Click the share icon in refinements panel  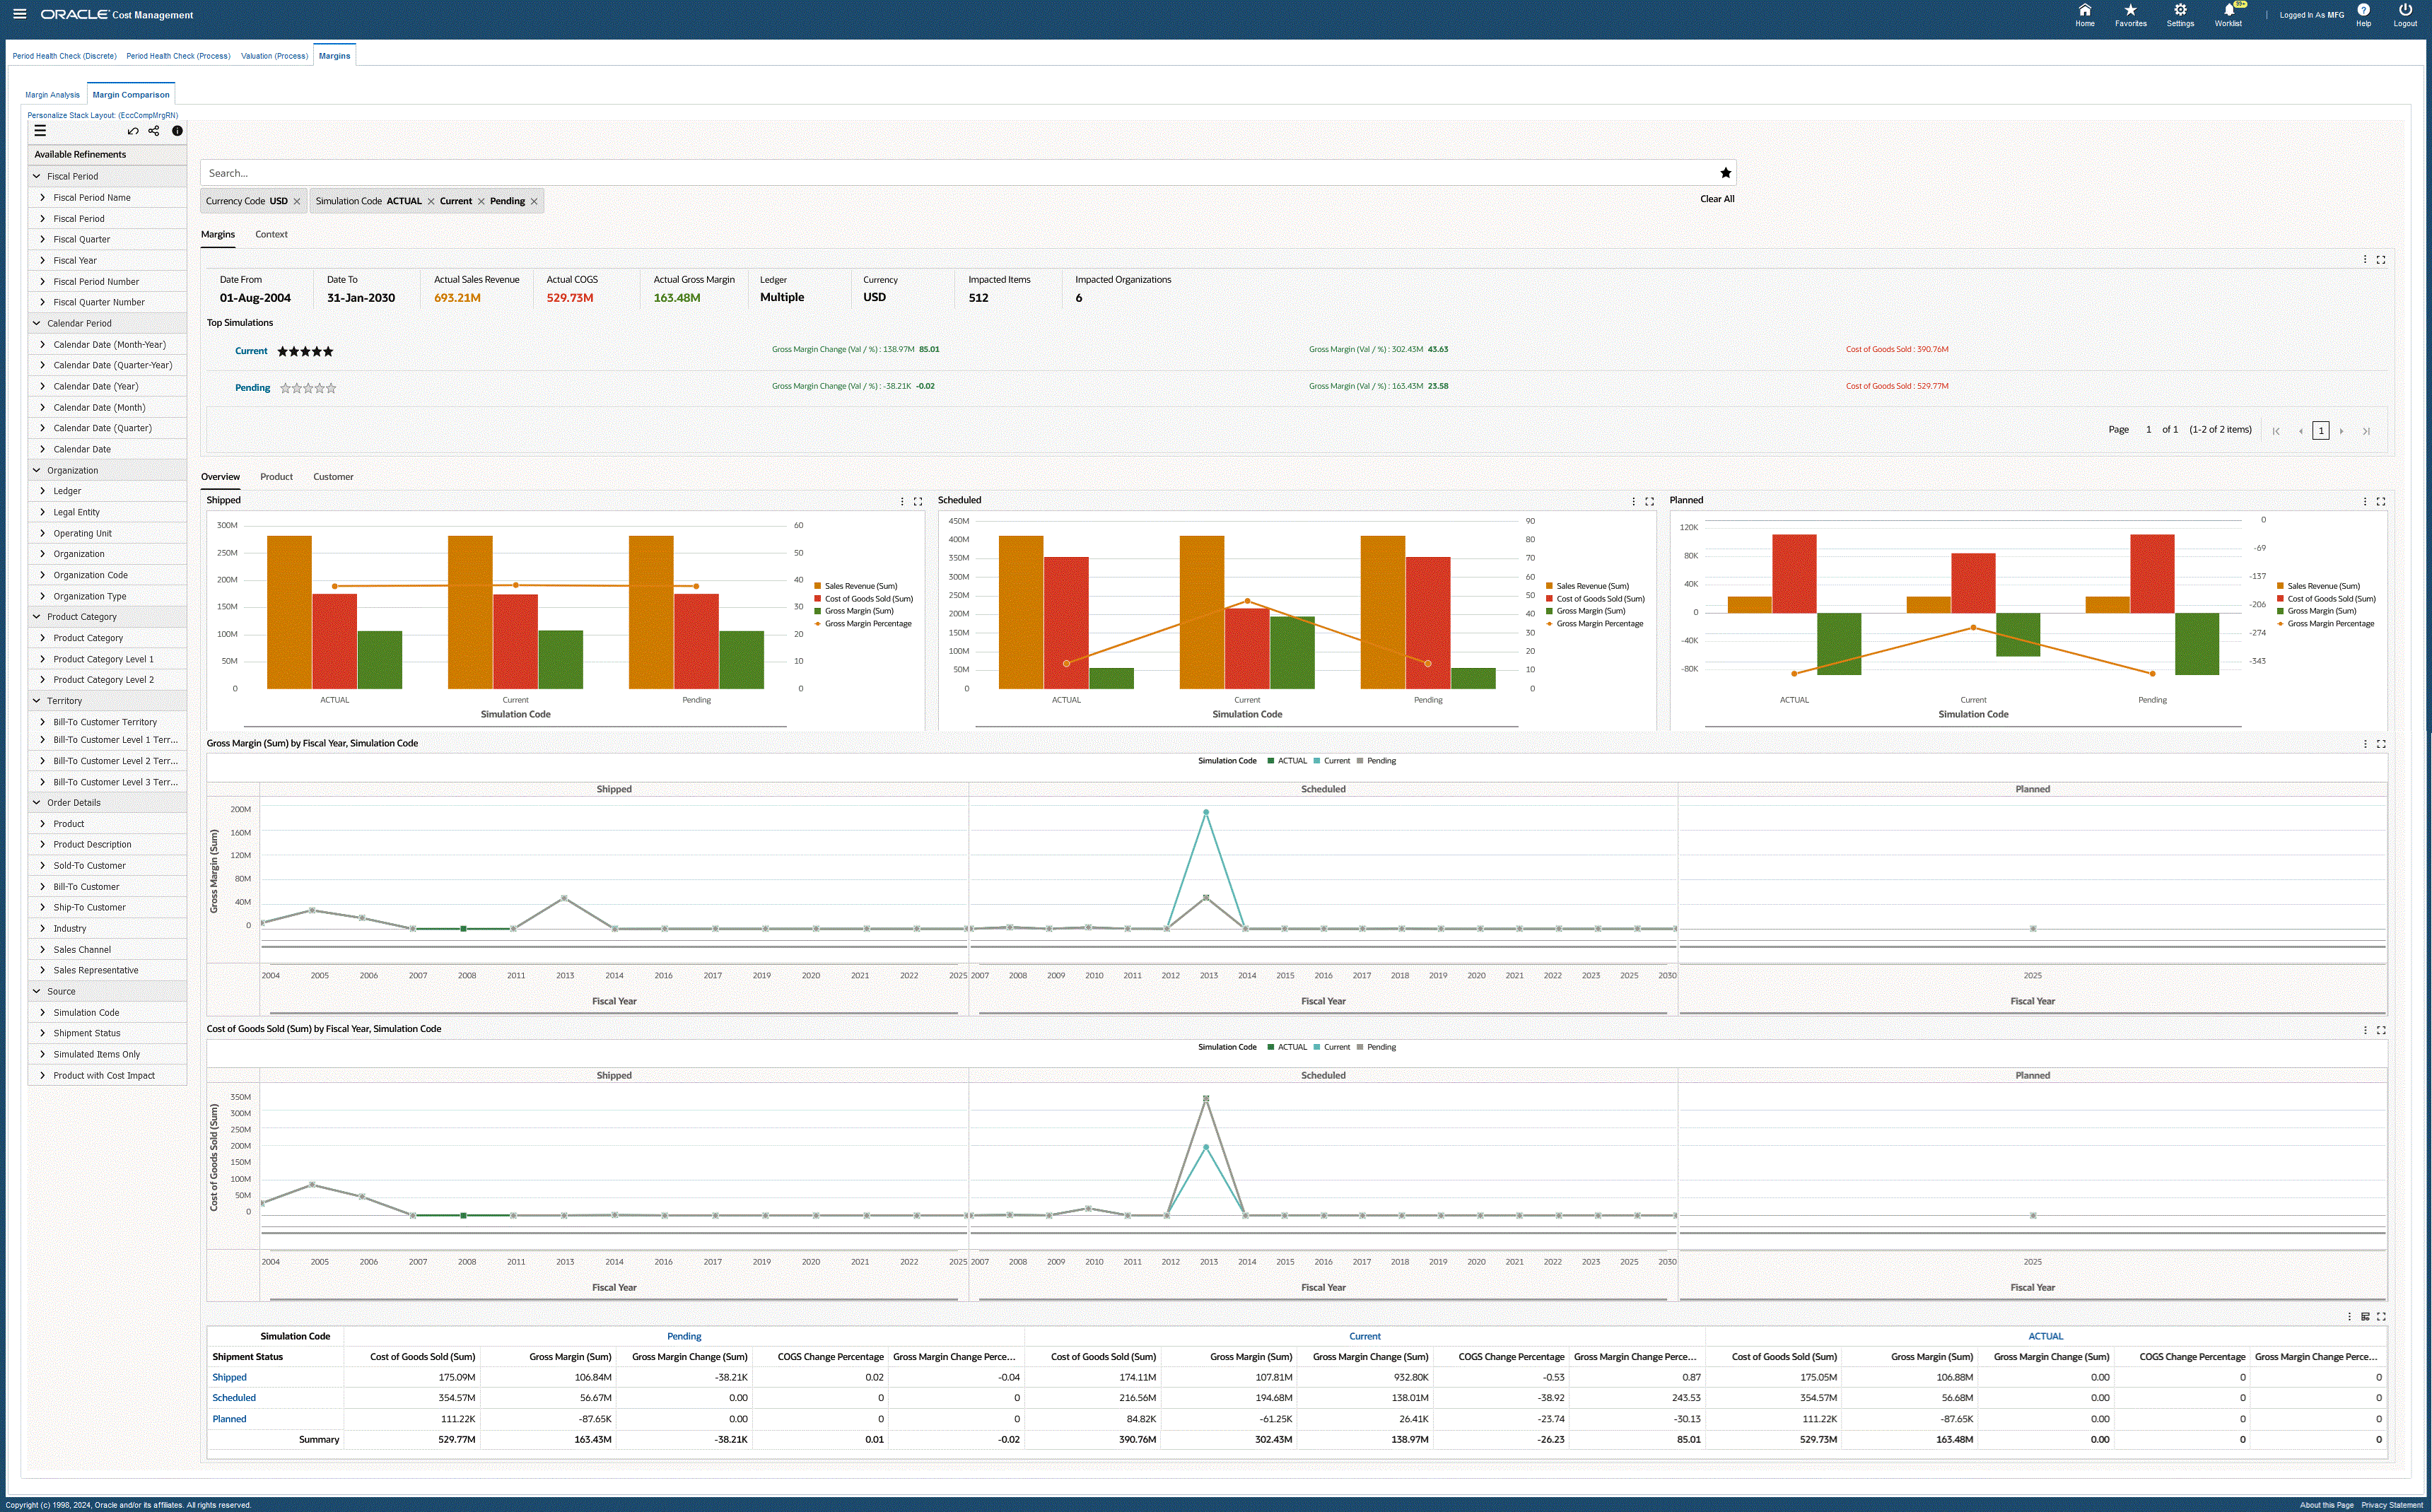pos(154,131)
